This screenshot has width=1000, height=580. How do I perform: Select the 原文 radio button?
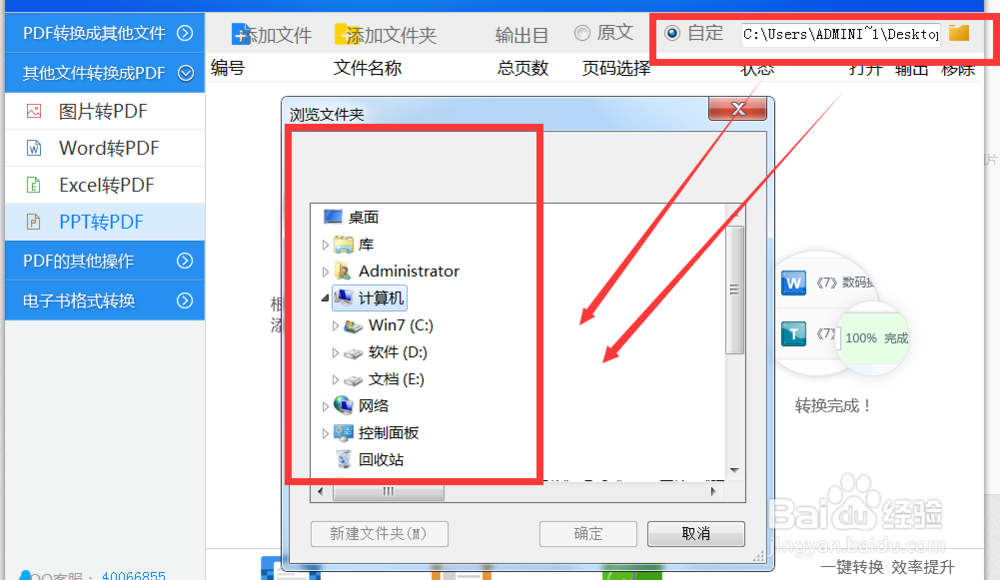[x=582, y=33]
